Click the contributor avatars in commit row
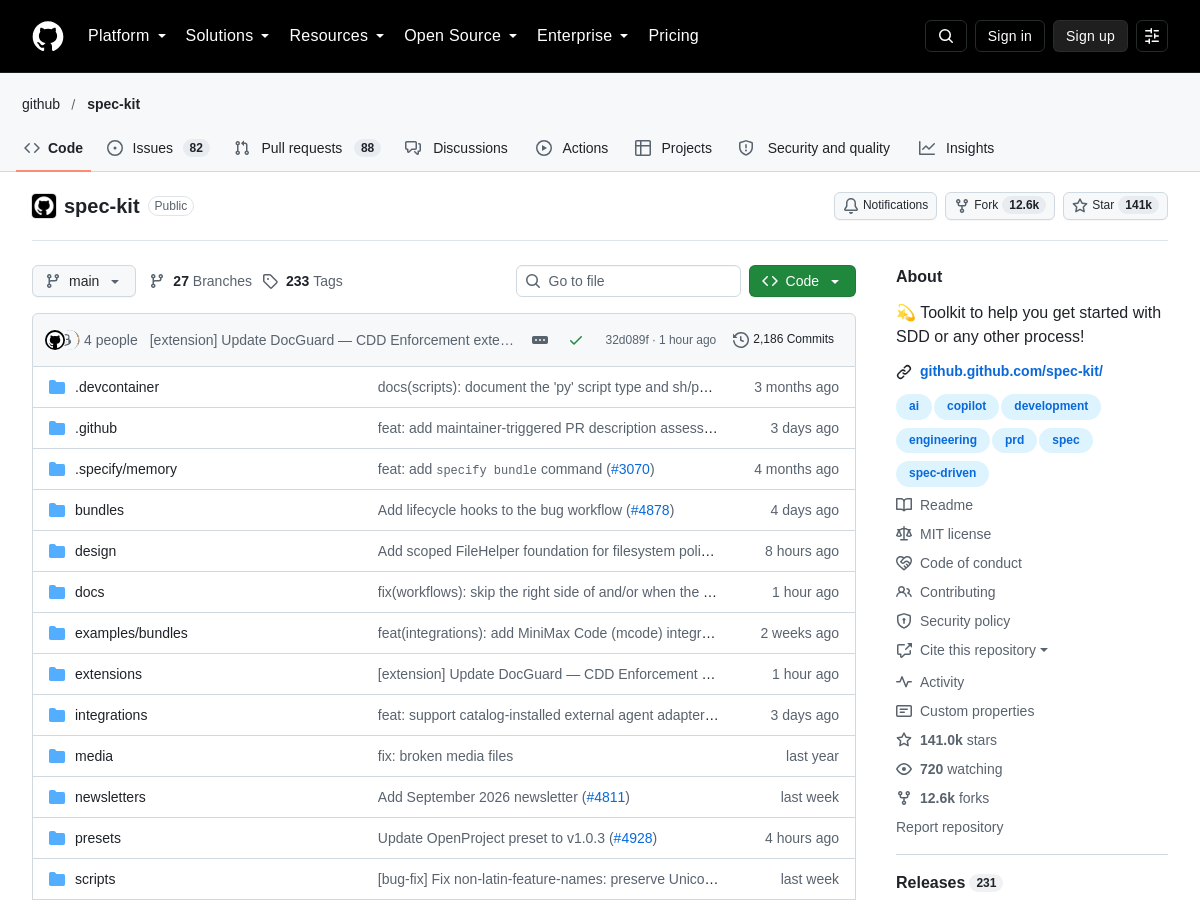The height and width of the screenshot is (900, 1200). pyautogui.click(x=61, y=340)
